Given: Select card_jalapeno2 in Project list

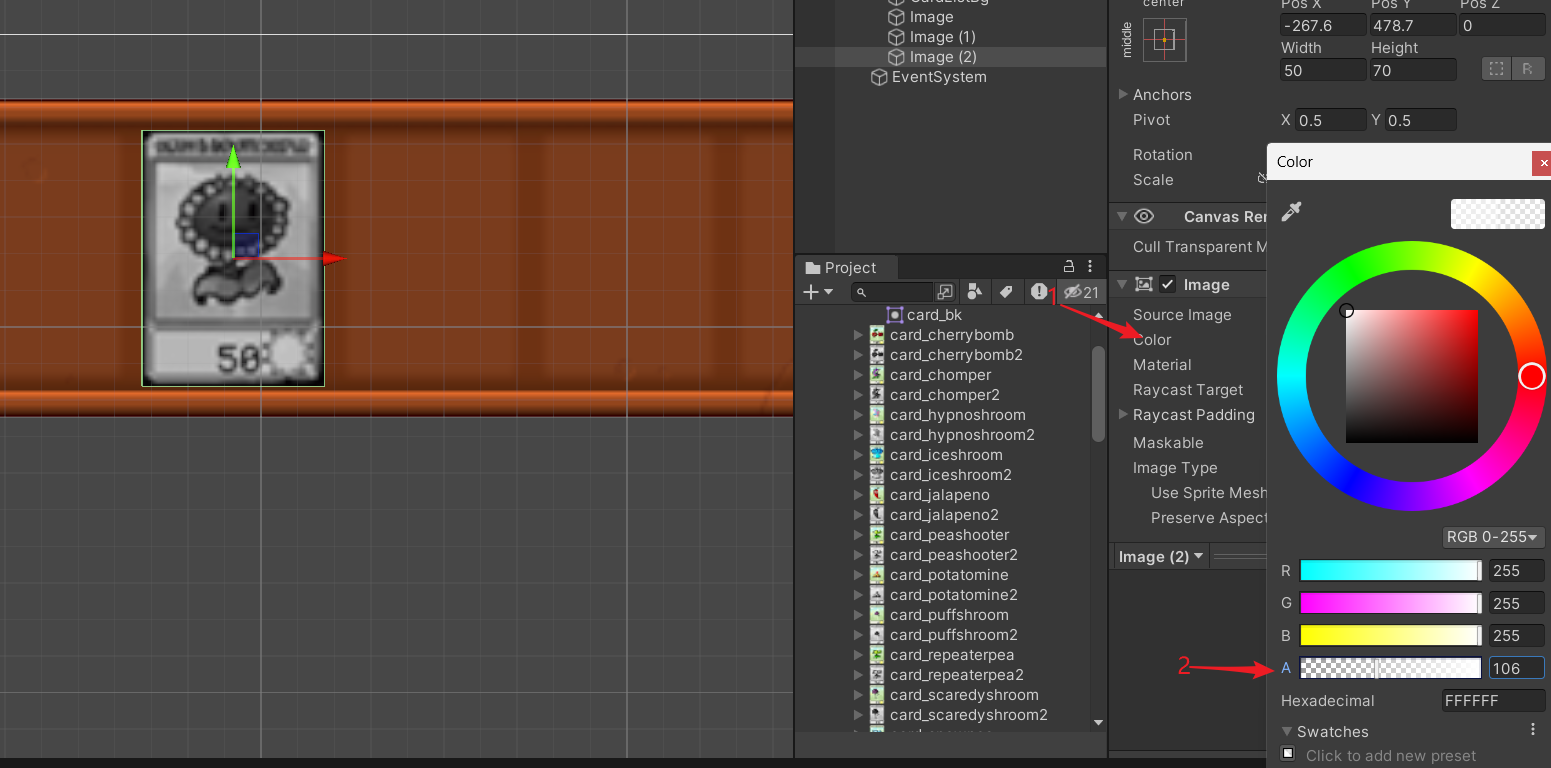Looking at the screenshot, I should click(x=944, y=515).
